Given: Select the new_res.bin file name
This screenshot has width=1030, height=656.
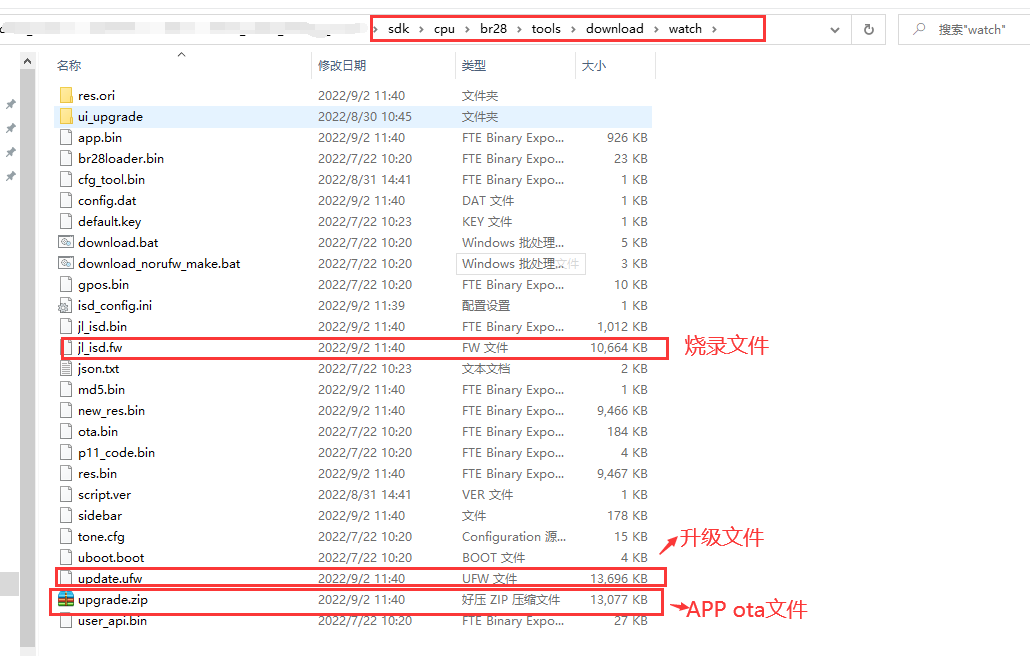Looking at the screenshot, I should click(x=111, y=410).
